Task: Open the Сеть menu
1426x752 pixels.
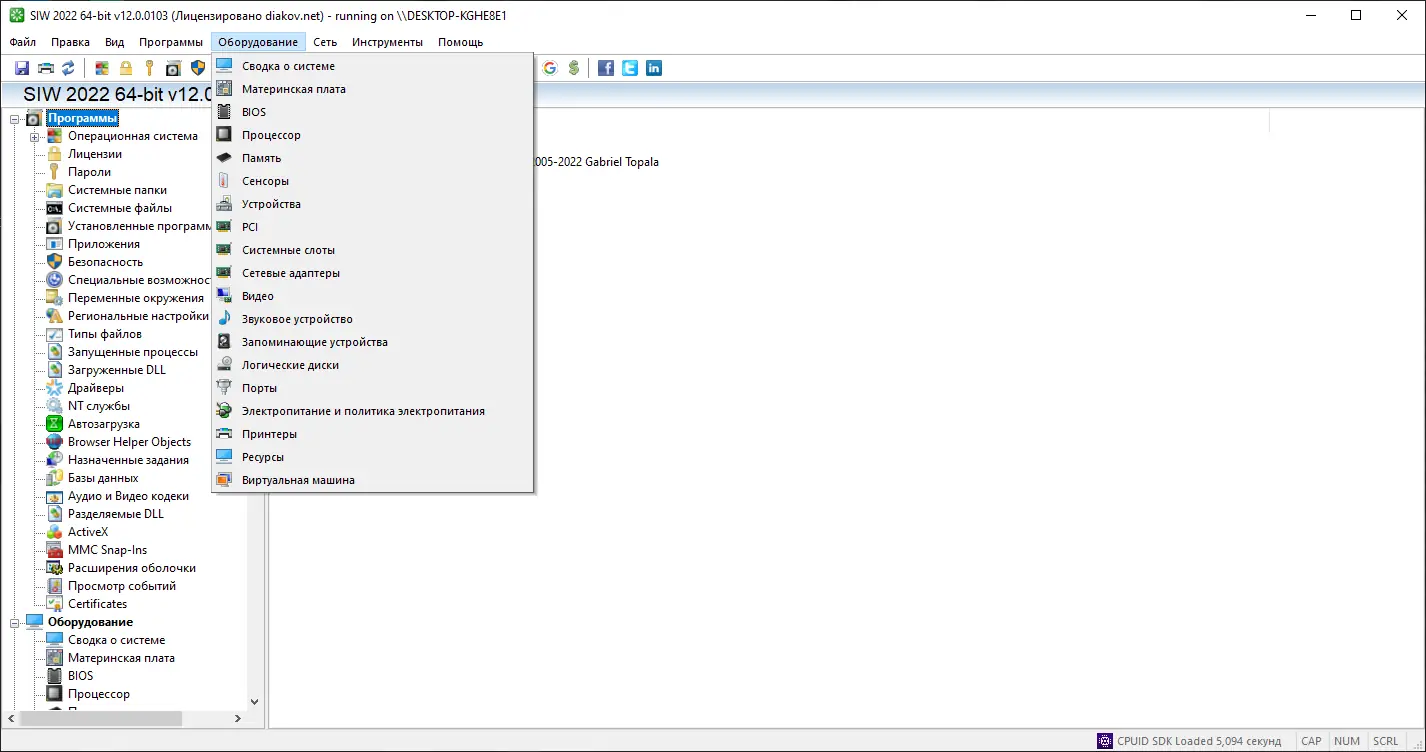Action: coord(325,42)
